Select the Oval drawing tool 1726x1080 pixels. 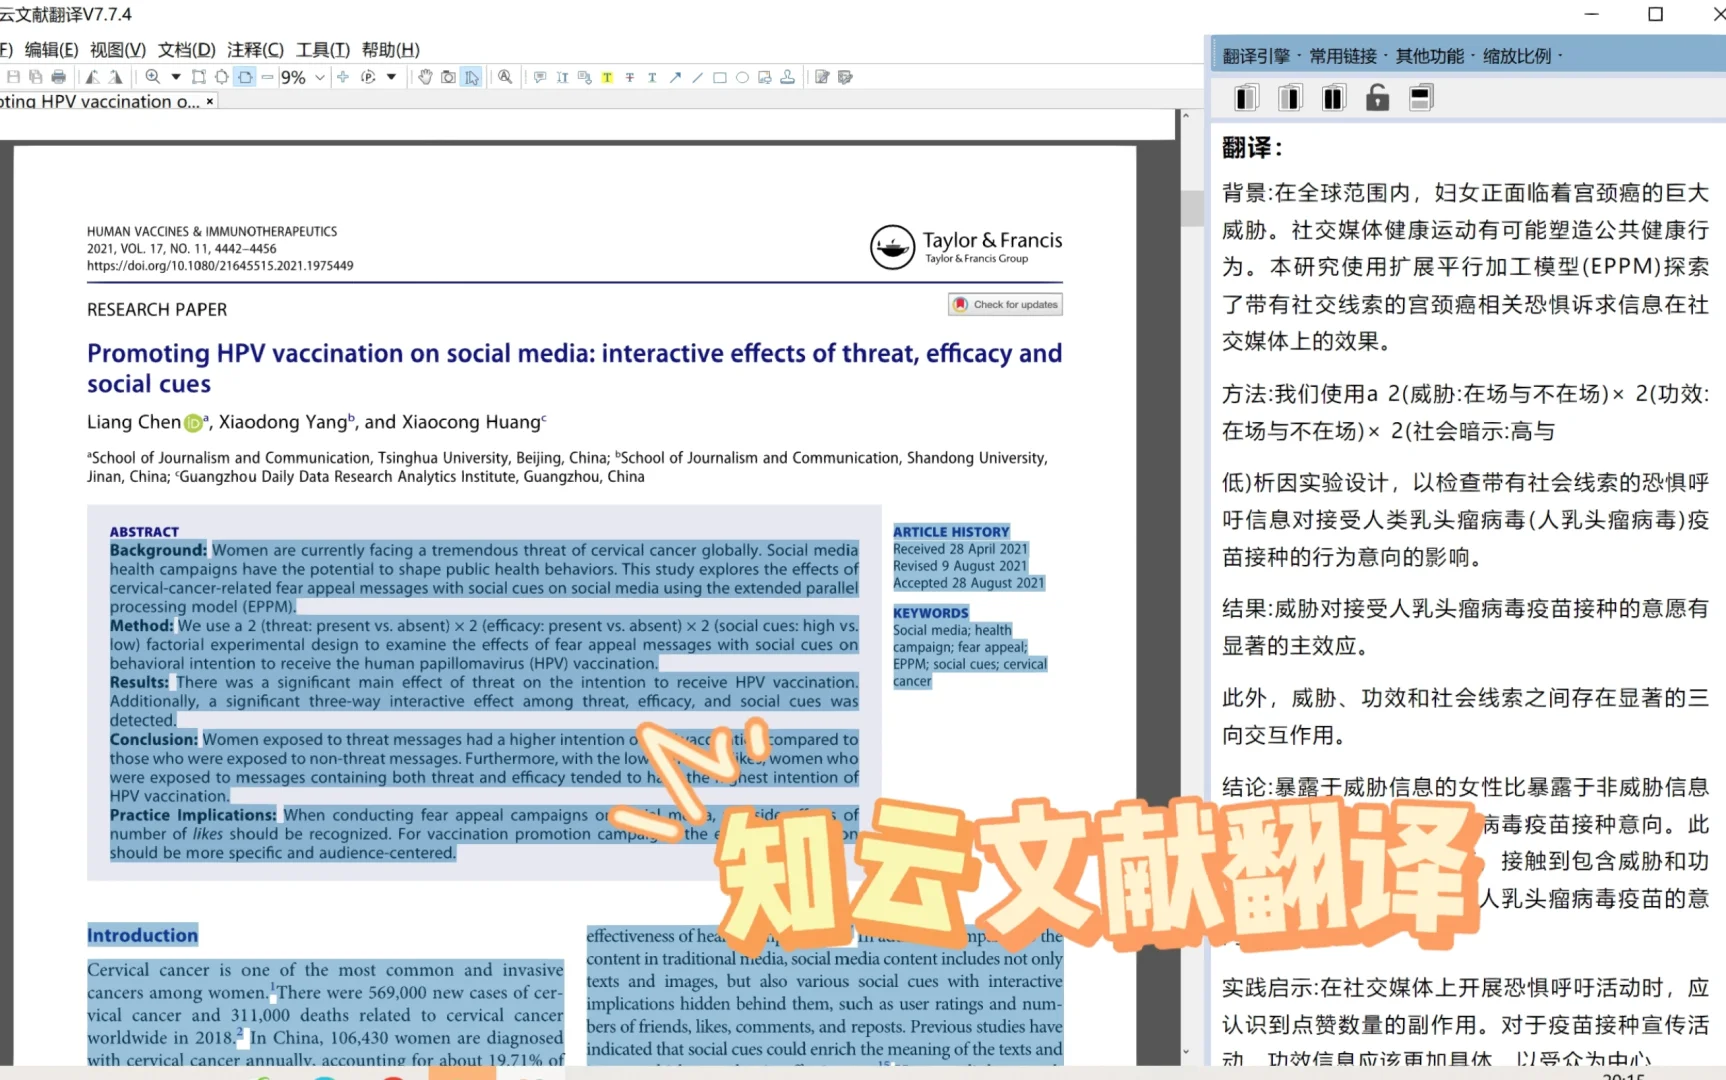[742, 77]
